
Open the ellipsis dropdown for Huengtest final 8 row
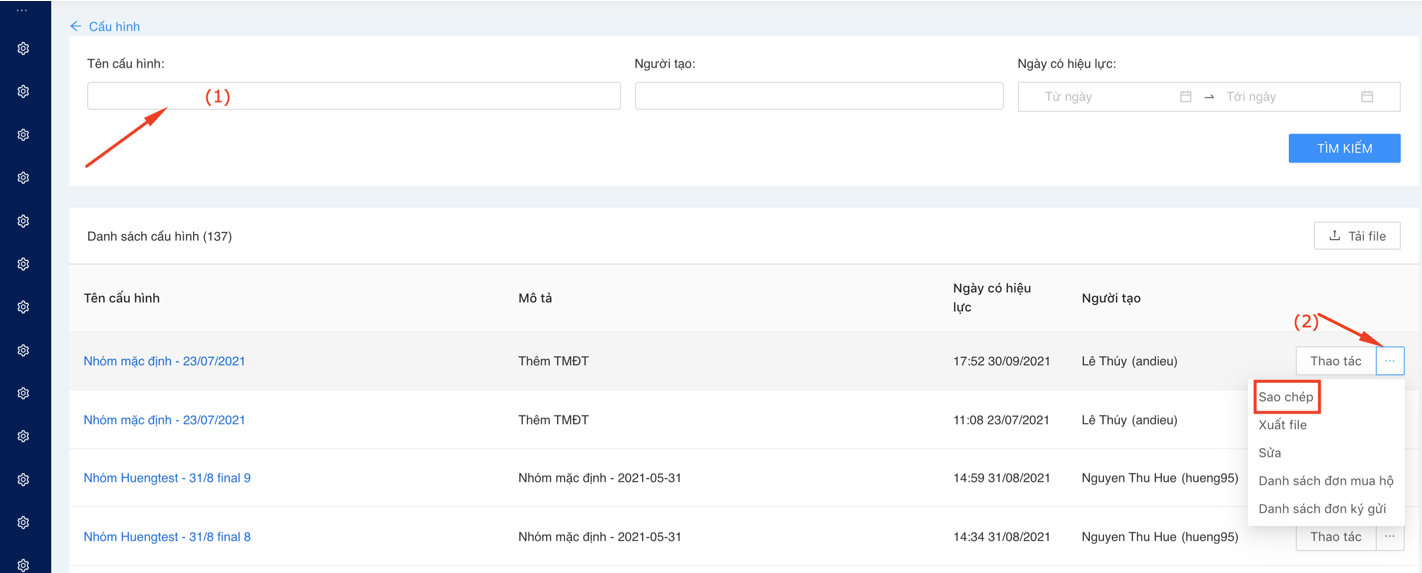coord(1389,537)
